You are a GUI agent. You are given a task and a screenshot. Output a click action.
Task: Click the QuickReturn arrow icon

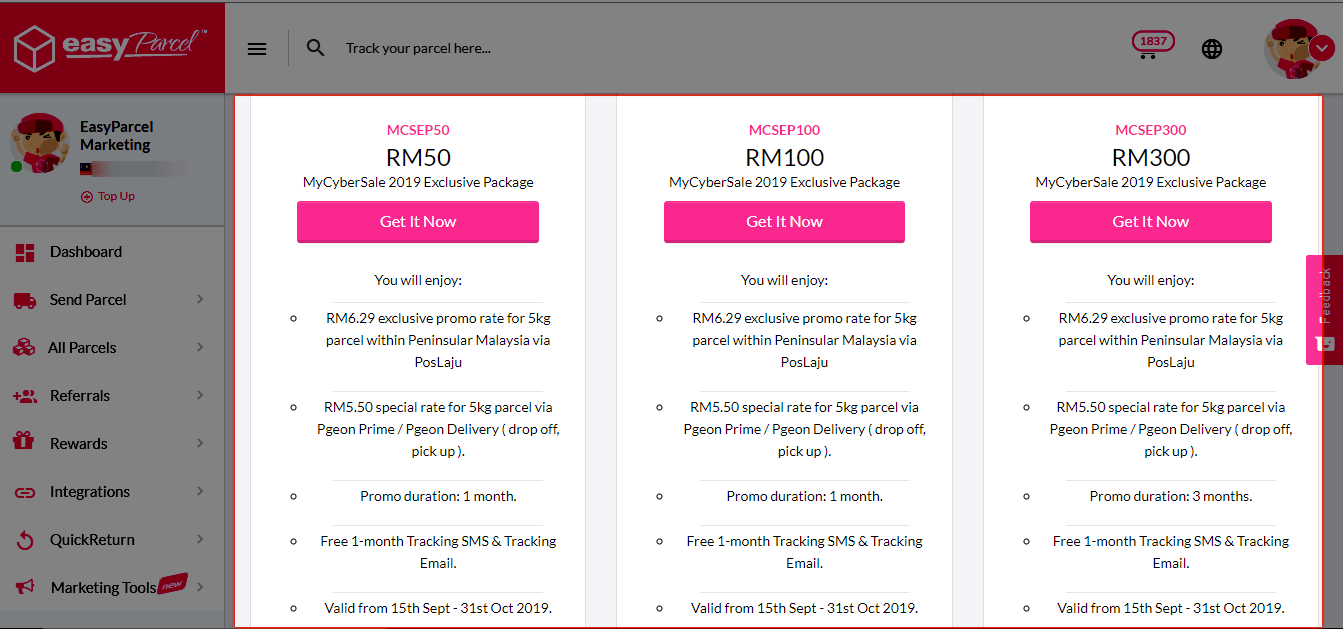point(25,540)
